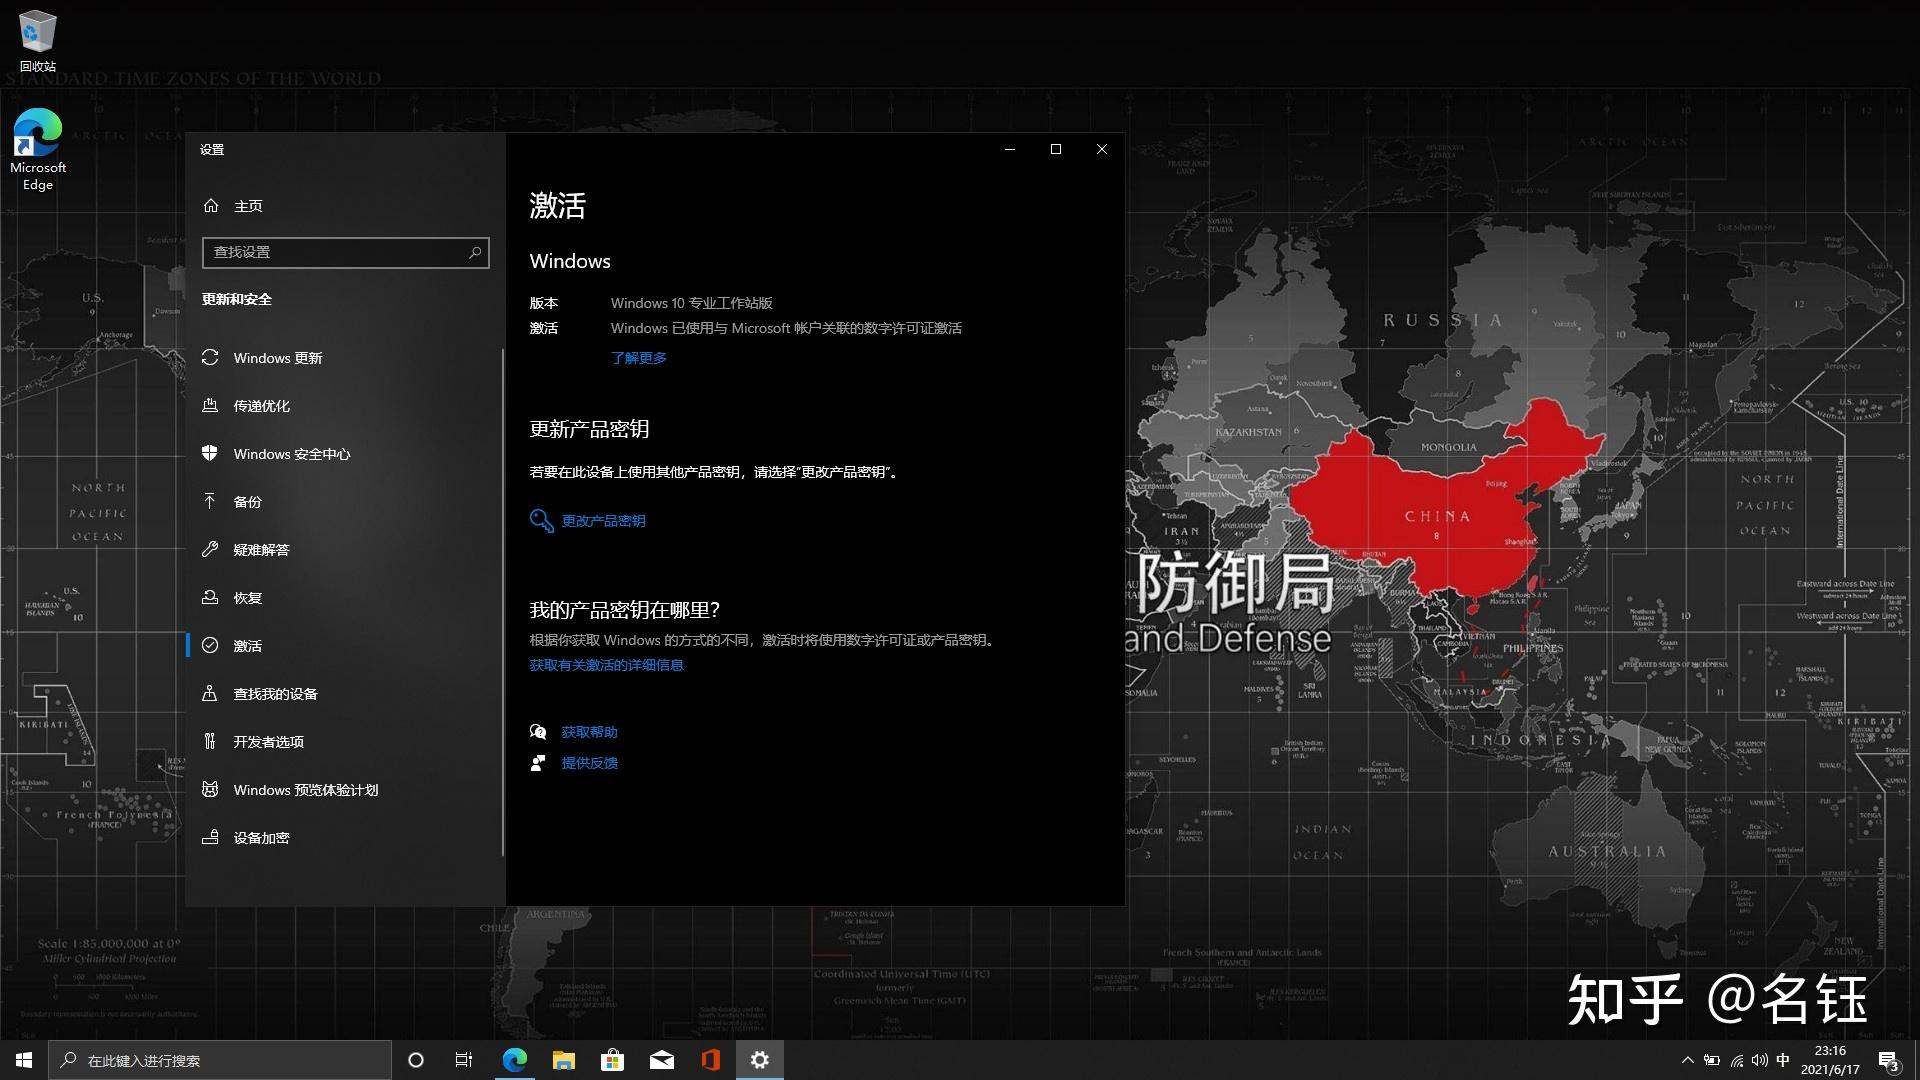Open the 疑难解答 section
Screen dimensions: 1920x1080
click(x=261, y=550)
